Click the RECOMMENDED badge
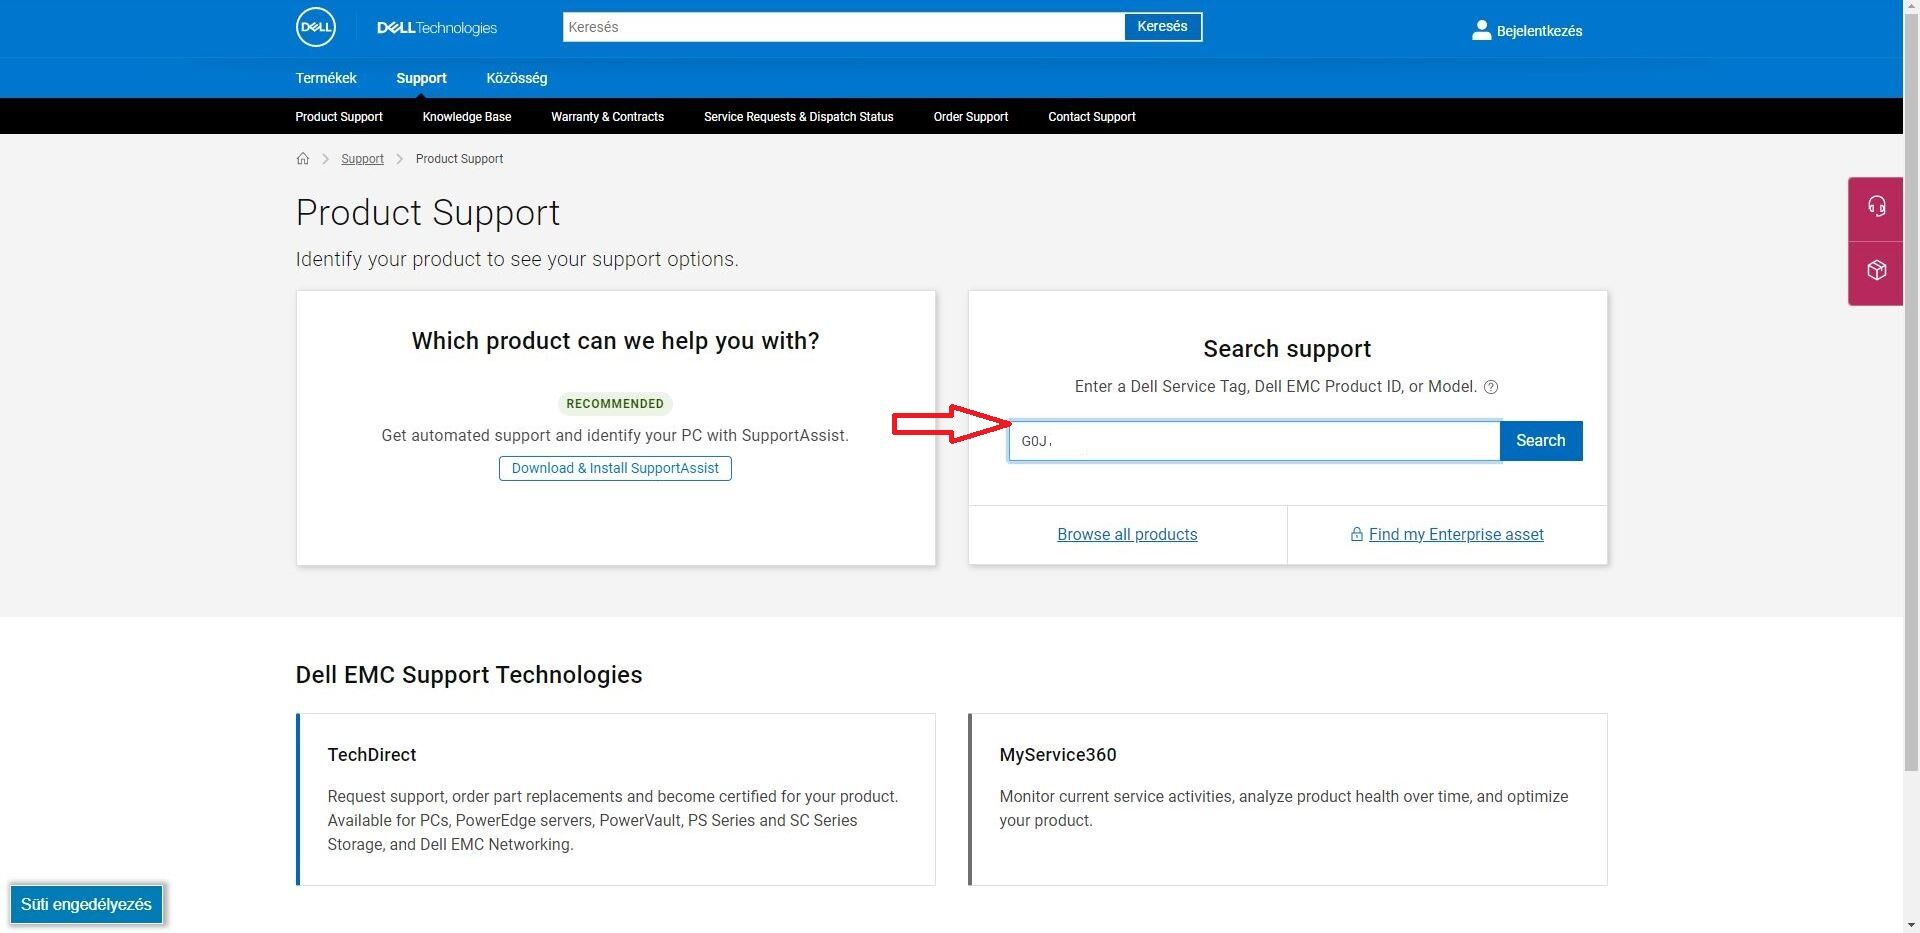This screenshot has width=1920, height=933. tap(615, 404)
